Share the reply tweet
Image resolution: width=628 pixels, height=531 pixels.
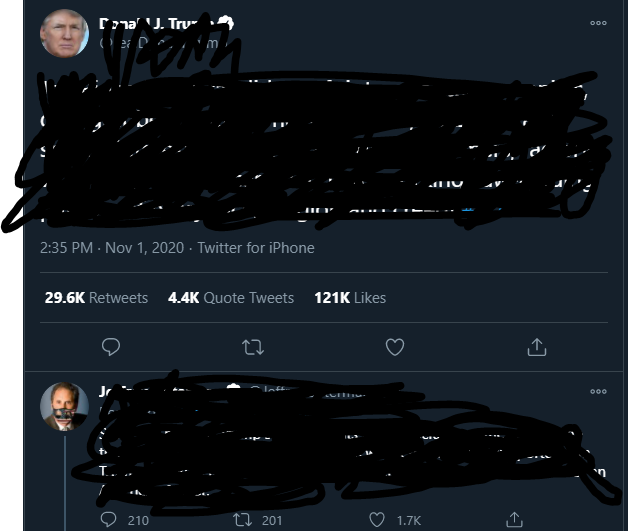(x=514, y=520)
